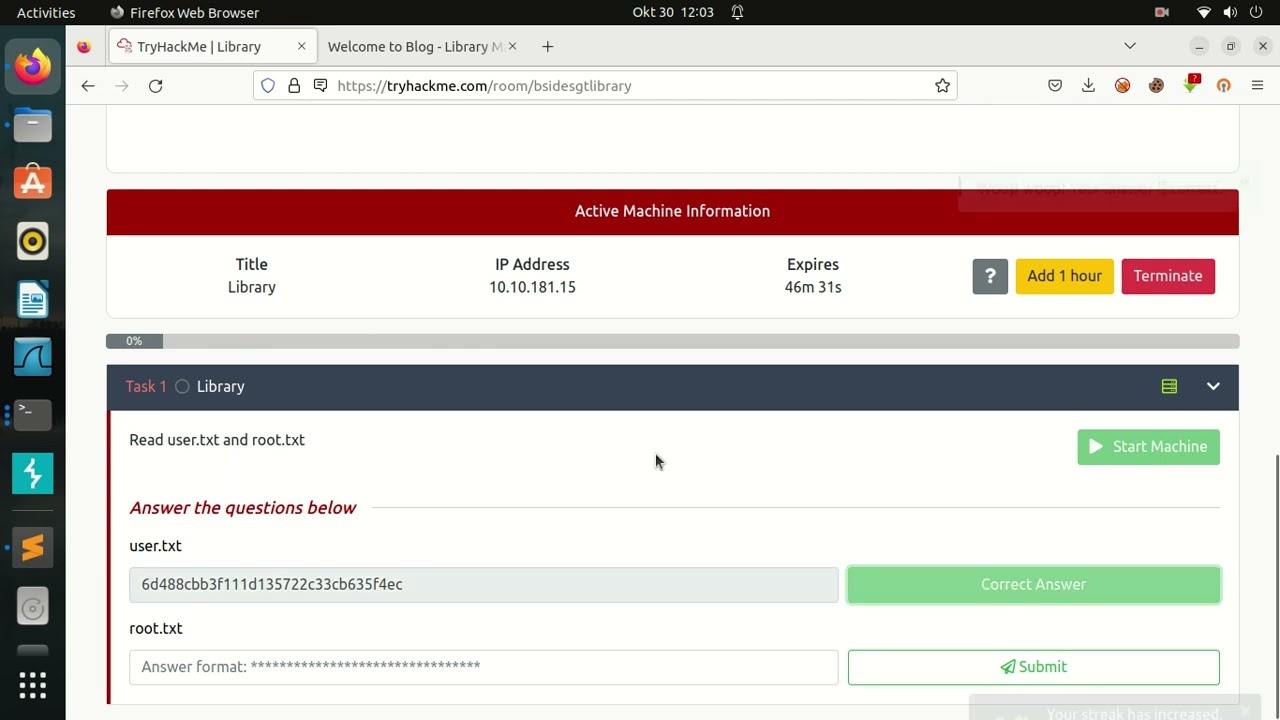This screenshot has height=720, width=1280.
Task: Click Add 1 hour button
Action: point(1064,276)
